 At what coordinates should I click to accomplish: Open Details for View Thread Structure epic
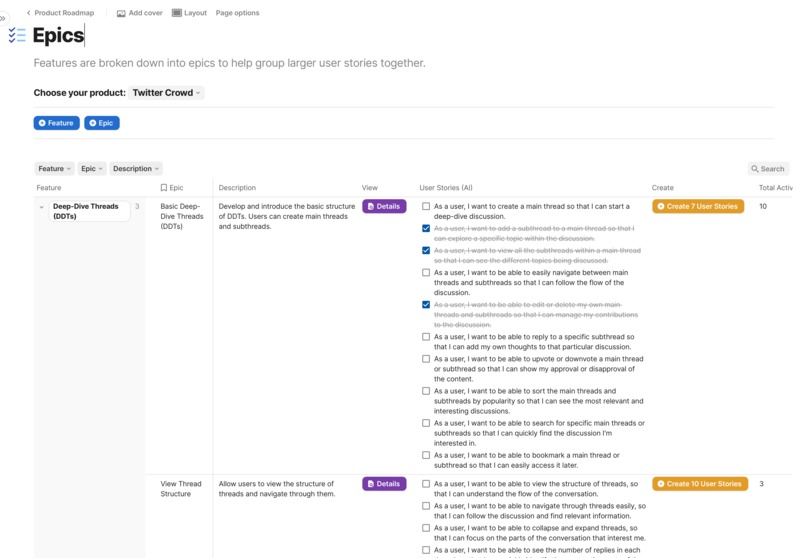pos(384,484)
